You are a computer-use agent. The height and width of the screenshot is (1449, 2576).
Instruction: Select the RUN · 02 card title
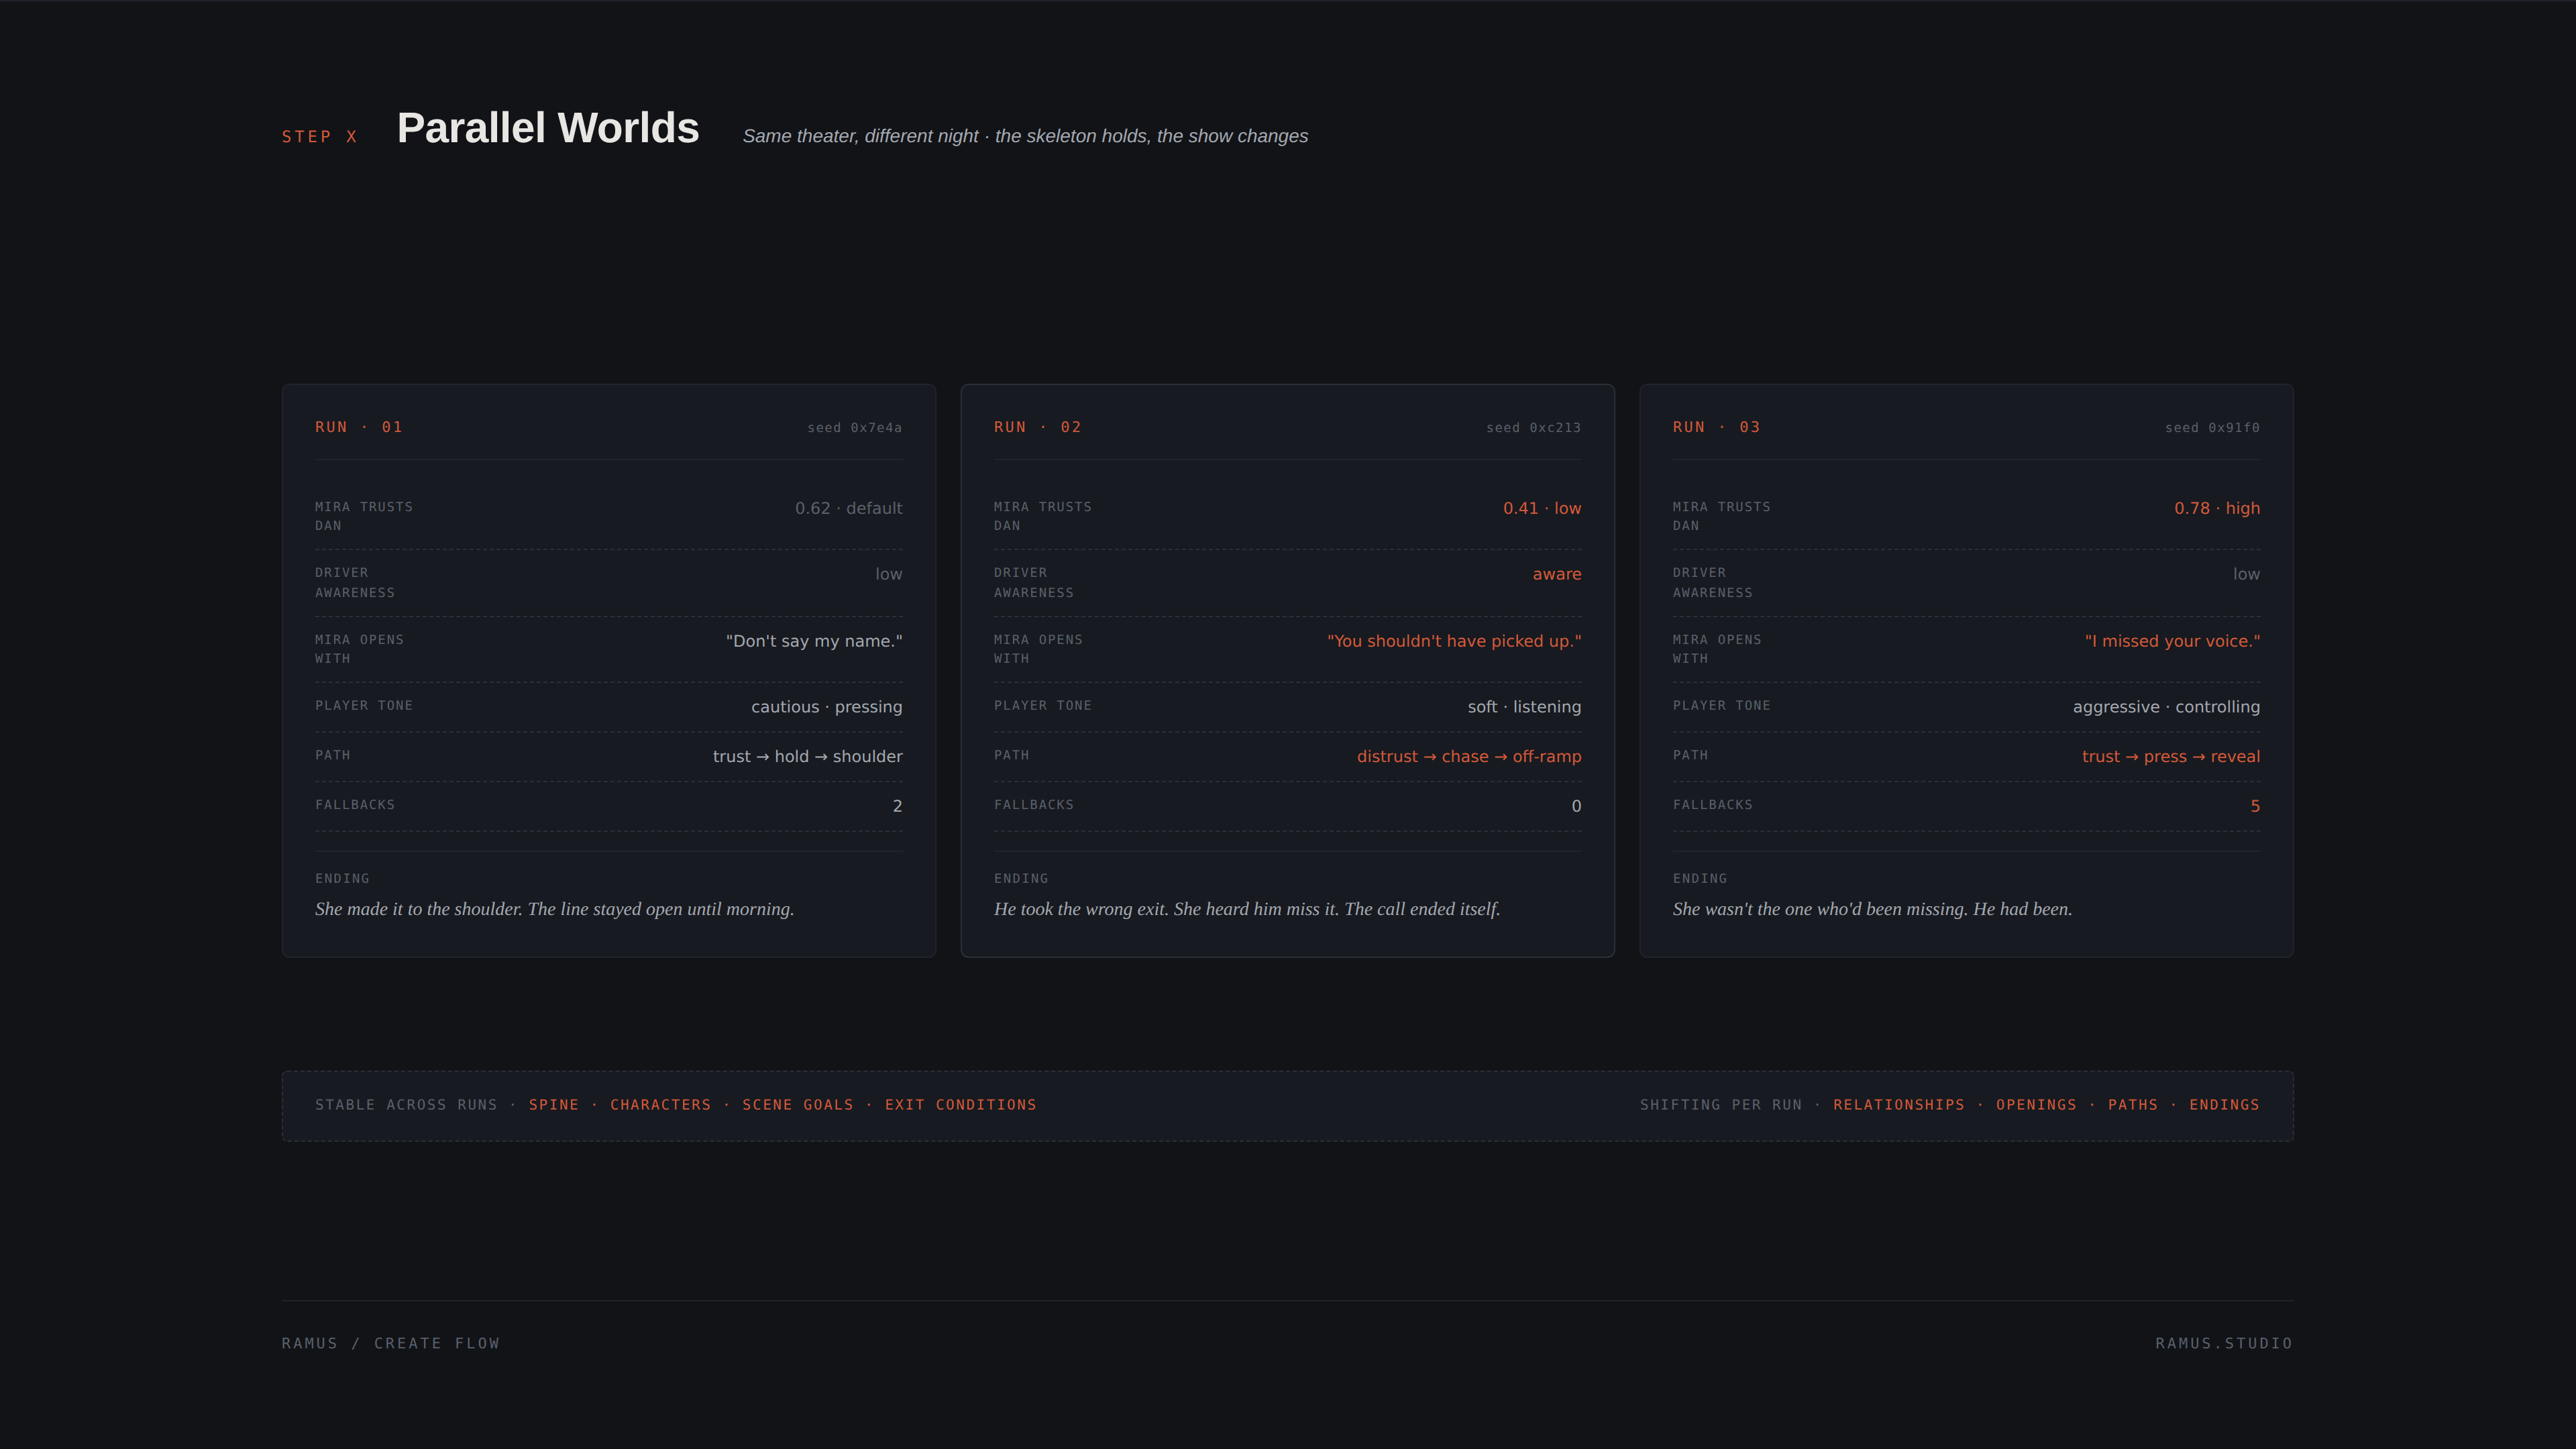pos(1038,427)
